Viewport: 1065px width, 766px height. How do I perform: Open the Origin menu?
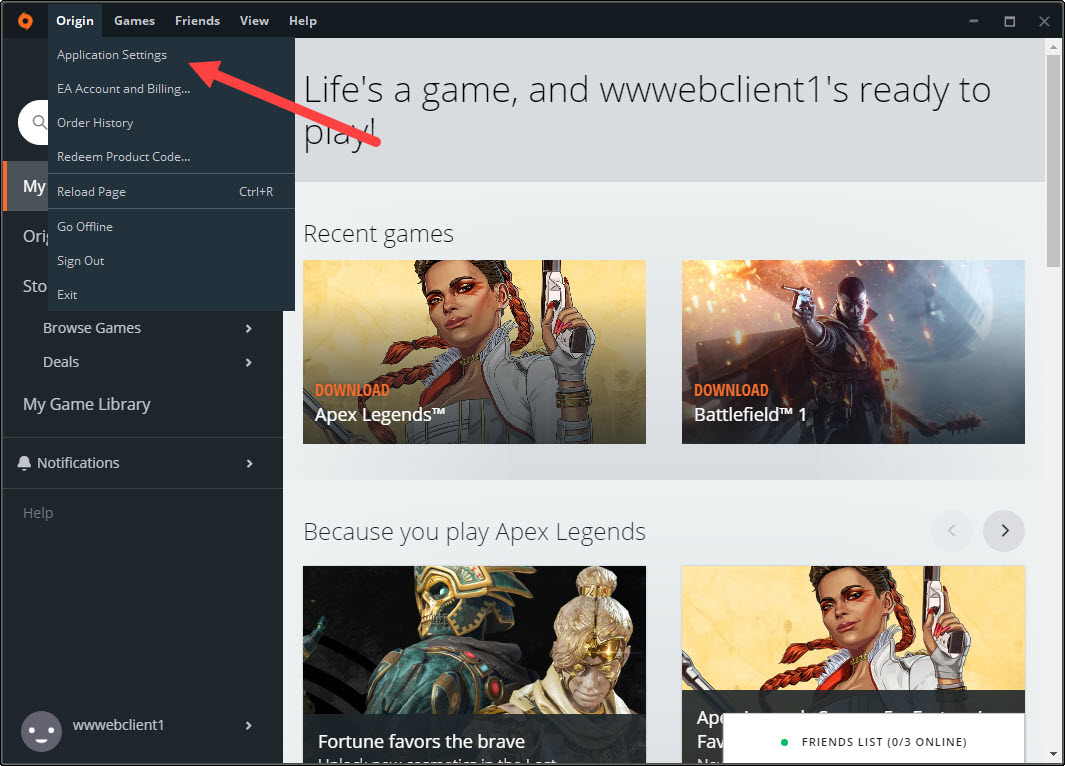(75, 21)
